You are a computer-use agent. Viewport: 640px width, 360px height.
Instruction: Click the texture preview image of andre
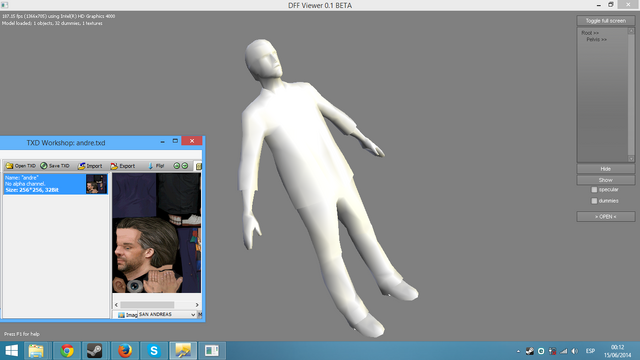[x=157, y=233]
